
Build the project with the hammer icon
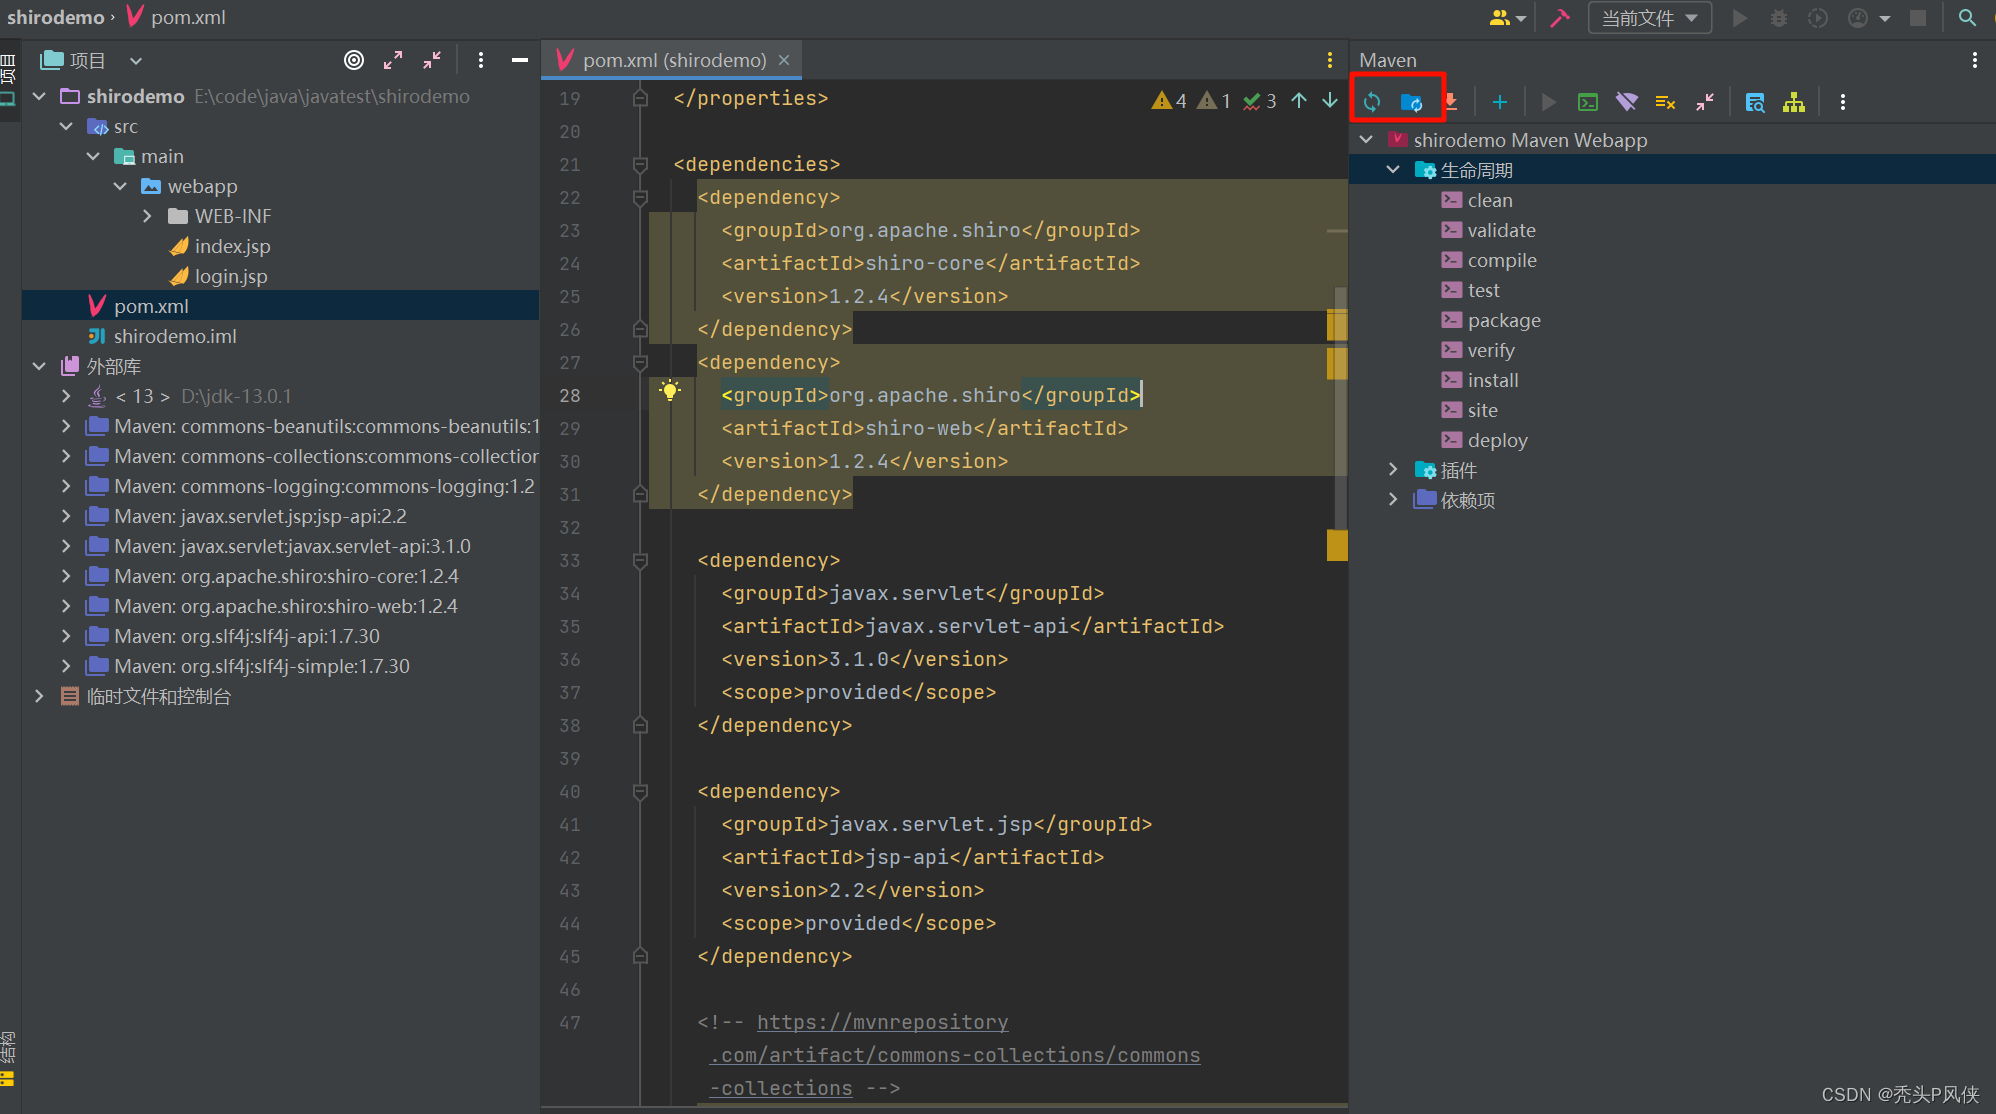pyautogui.click(x=1560, y=18)
